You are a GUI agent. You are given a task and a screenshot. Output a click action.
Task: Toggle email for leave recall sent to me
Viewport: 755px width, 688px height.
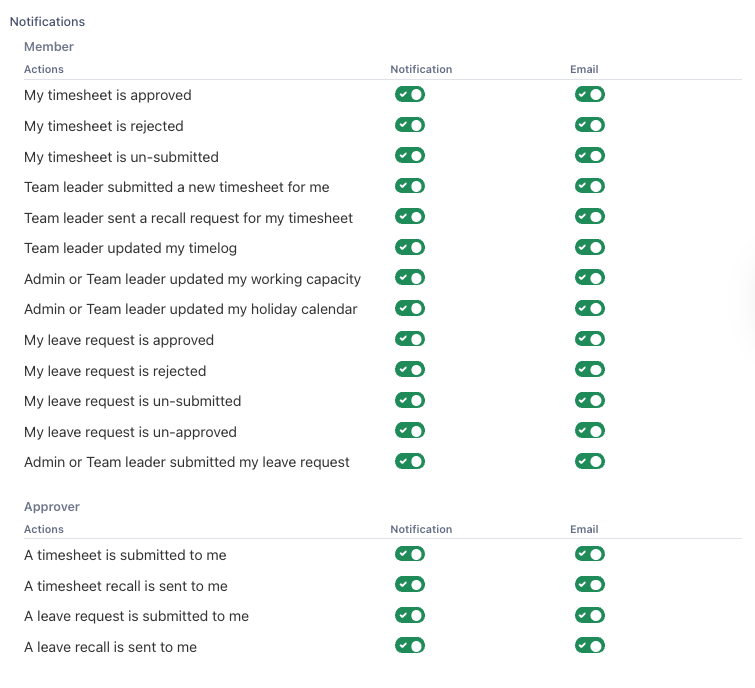click(590, 646)
